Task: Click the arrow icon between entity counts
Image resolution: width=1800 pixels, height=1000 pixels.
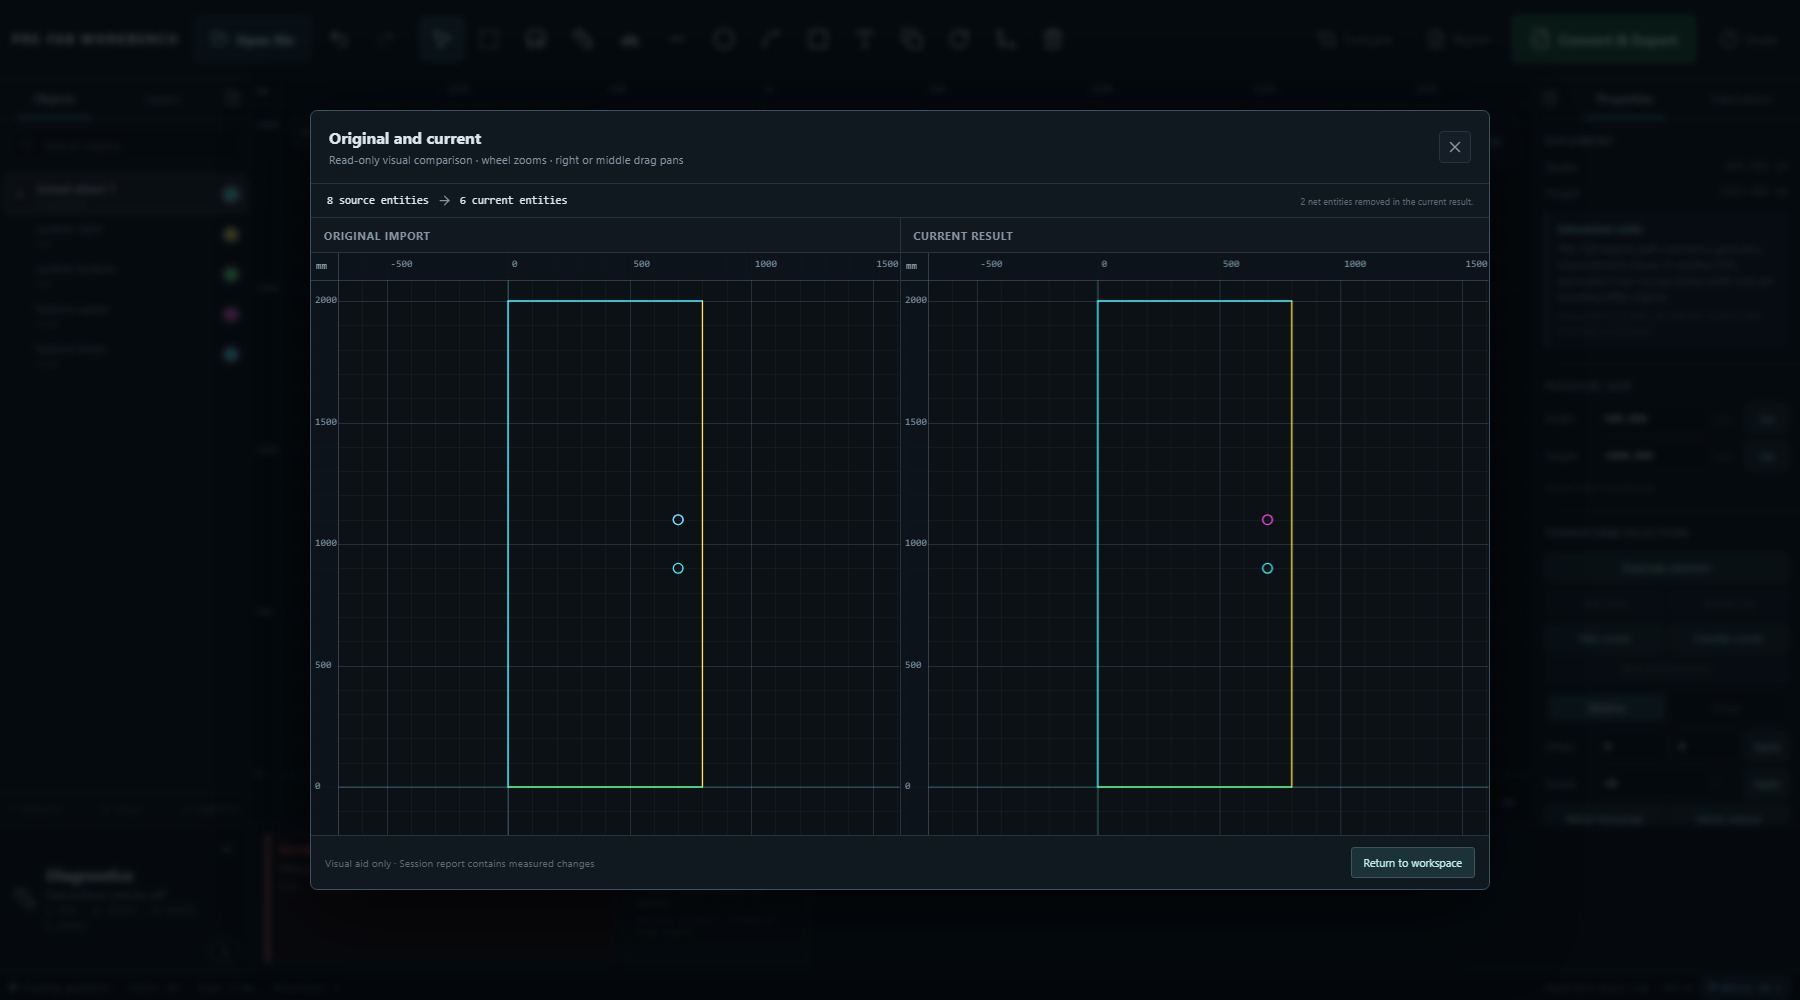Action: point(444,201)
